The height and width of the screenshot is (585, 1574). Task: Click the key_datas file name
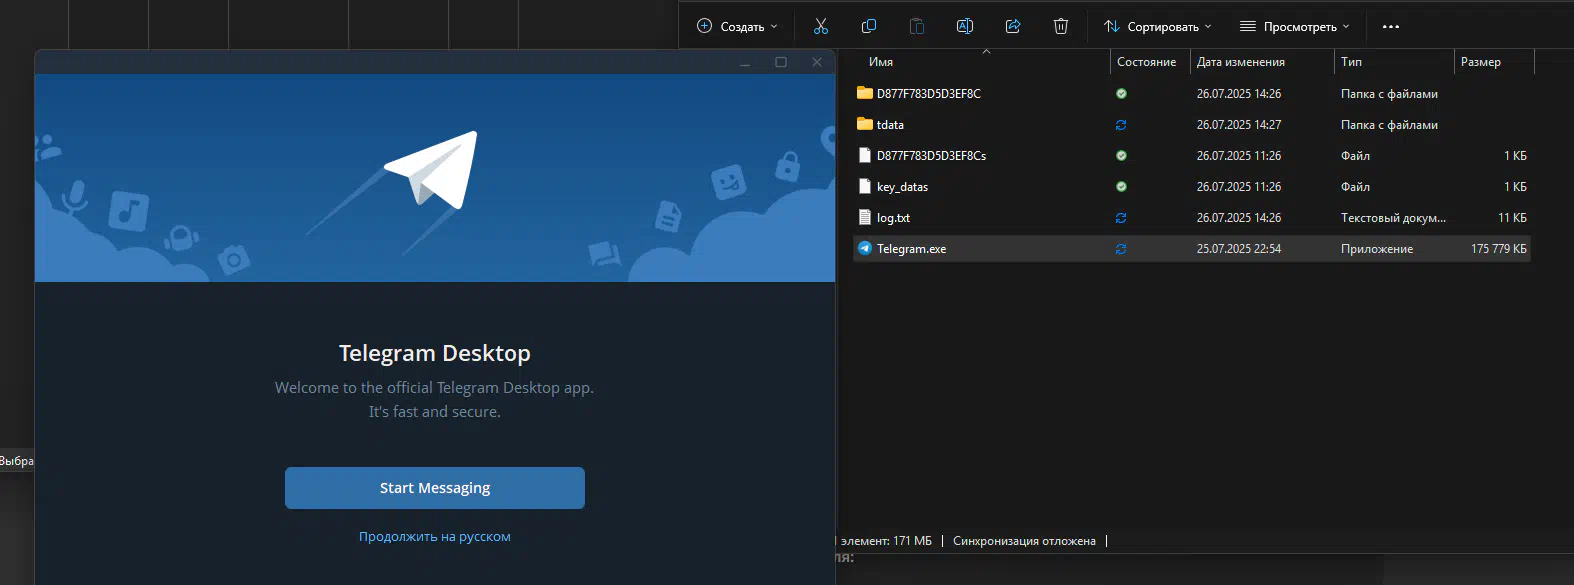point(902,187)
